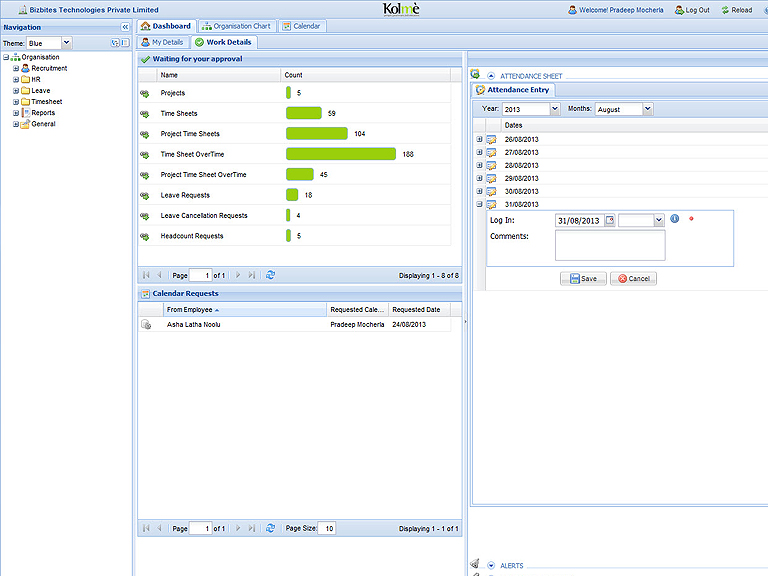Viewport: 768px width, 576px height.
Task: Click the approval icon beside Time Sheets
Action: (144, 114)
